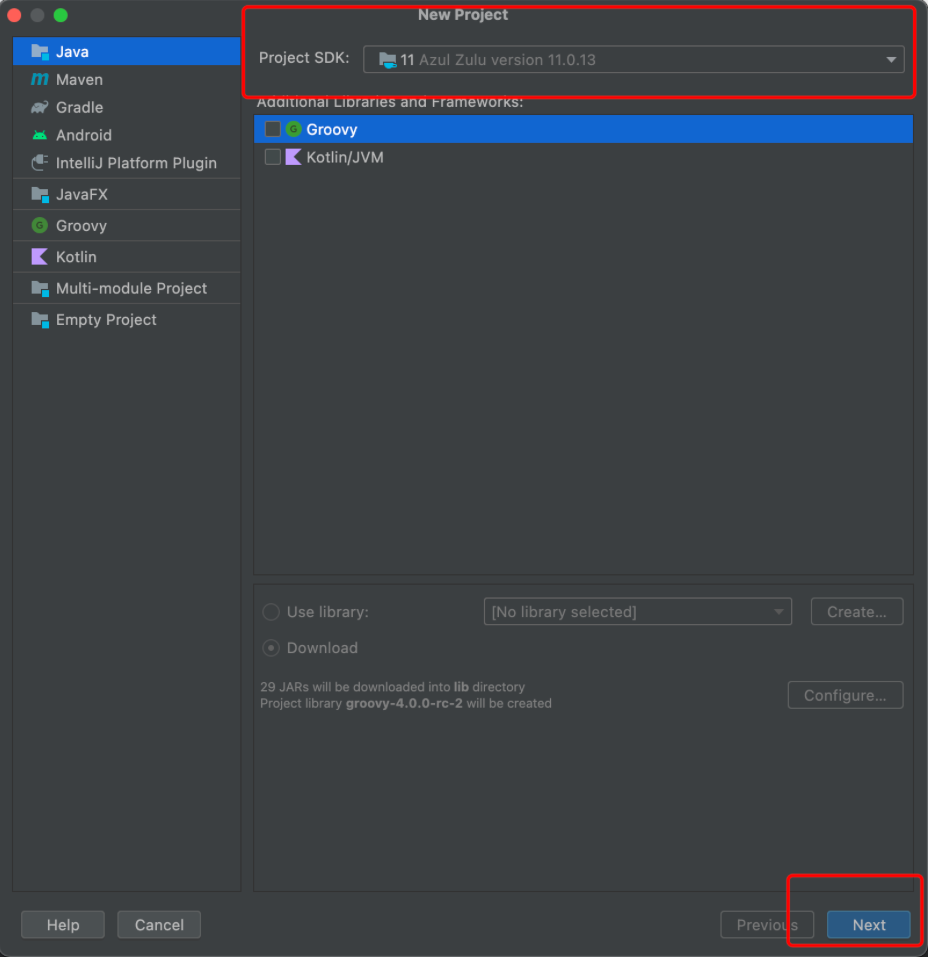Click the gray minimize window button
938x960 pixels.
point(38,15)
